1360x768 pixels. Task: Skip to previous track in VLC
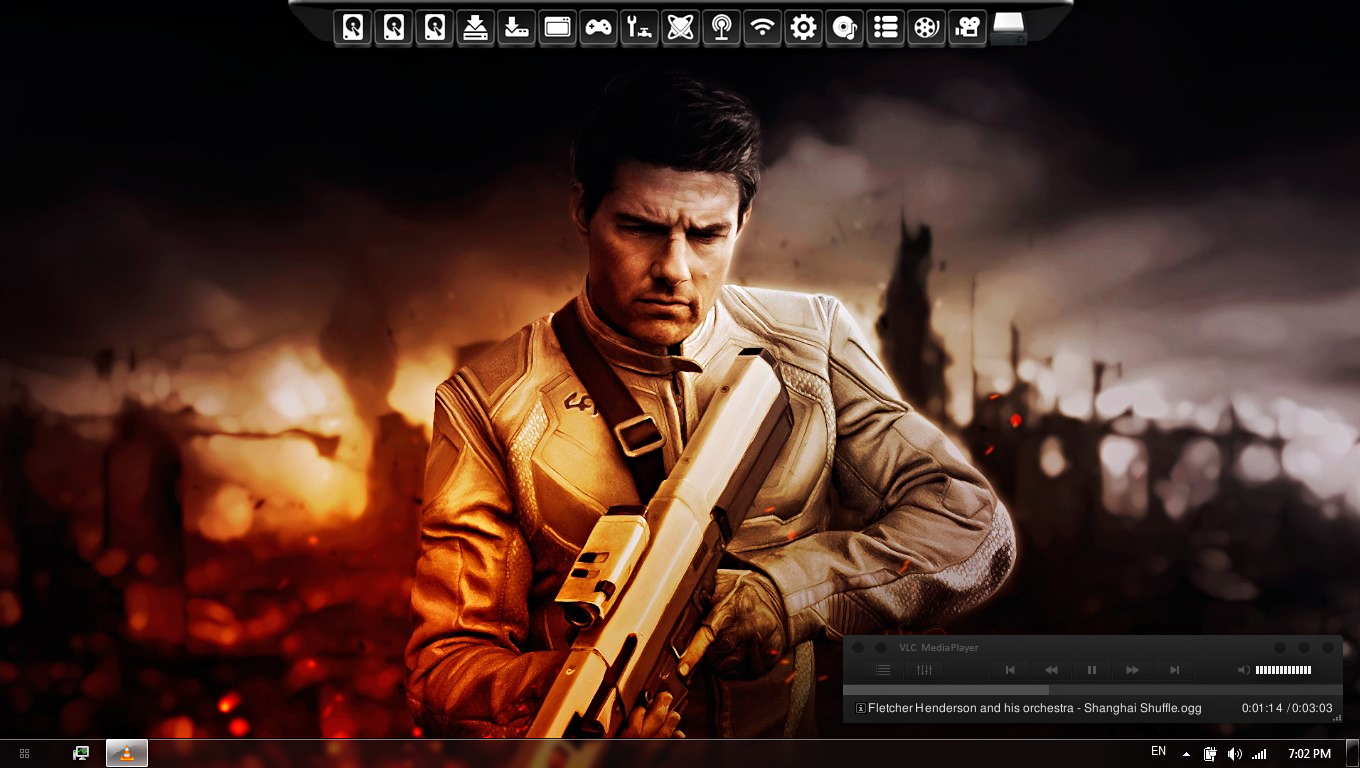click(x=1010, y=670)
